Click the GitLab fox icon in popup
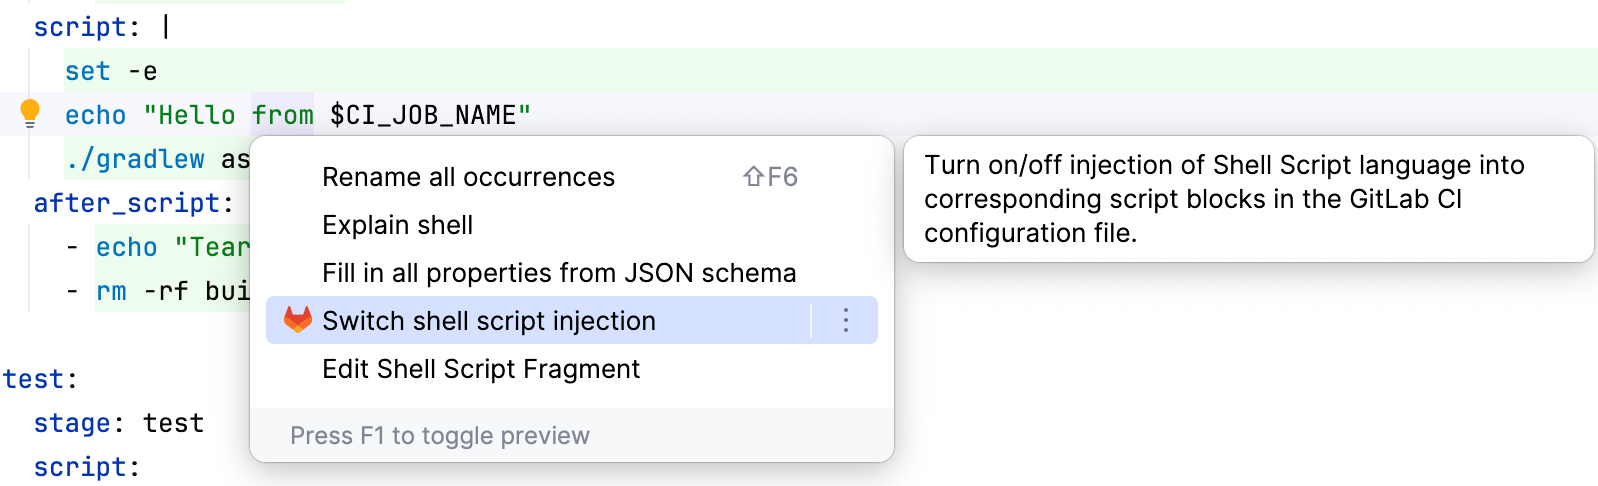This screenshot has height=486, width=1598. (298, 320)
